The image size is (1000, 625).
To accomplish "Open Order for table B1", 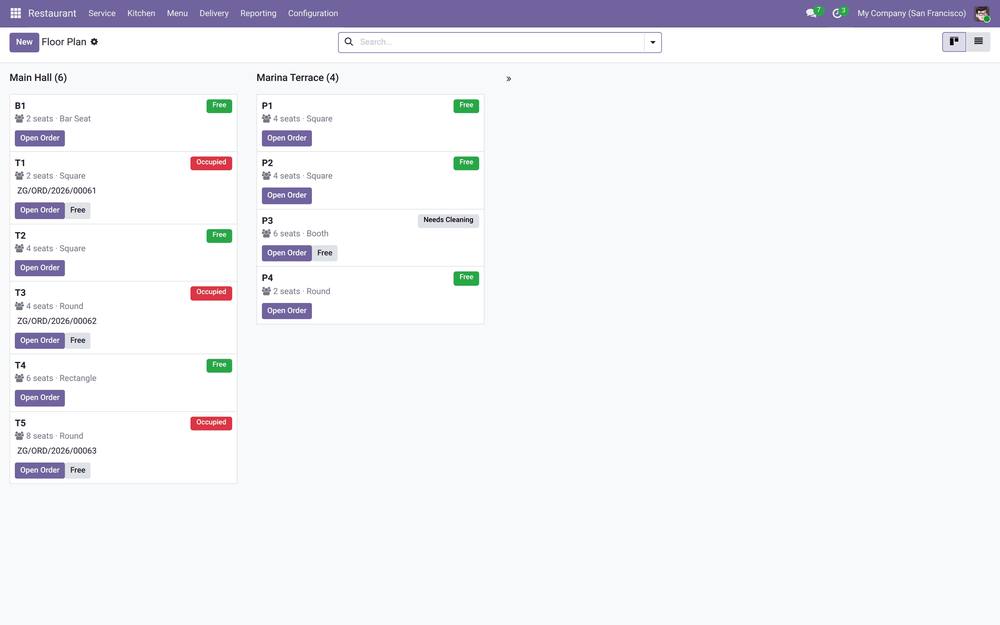I will (40, 138).
